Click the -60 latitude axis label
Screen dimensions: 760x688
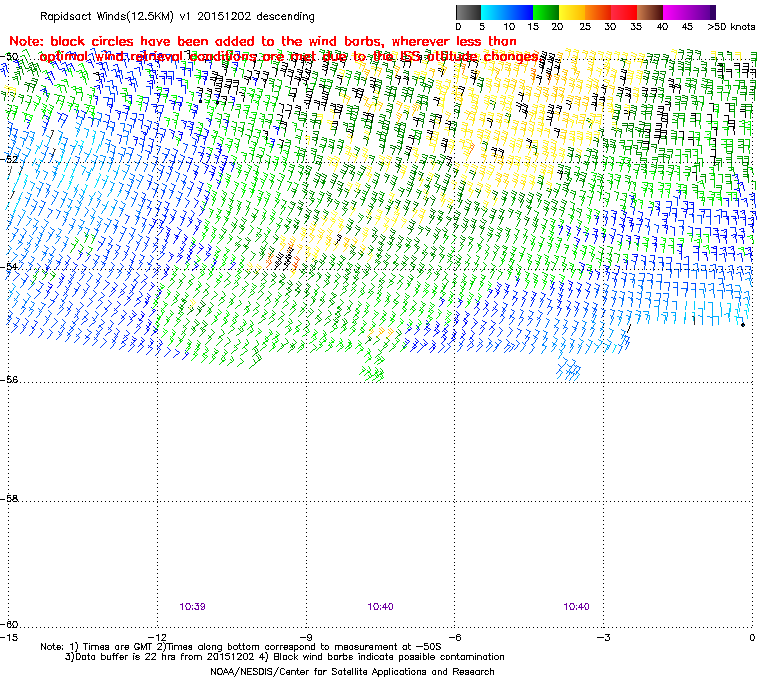click(x=9, y=624)
